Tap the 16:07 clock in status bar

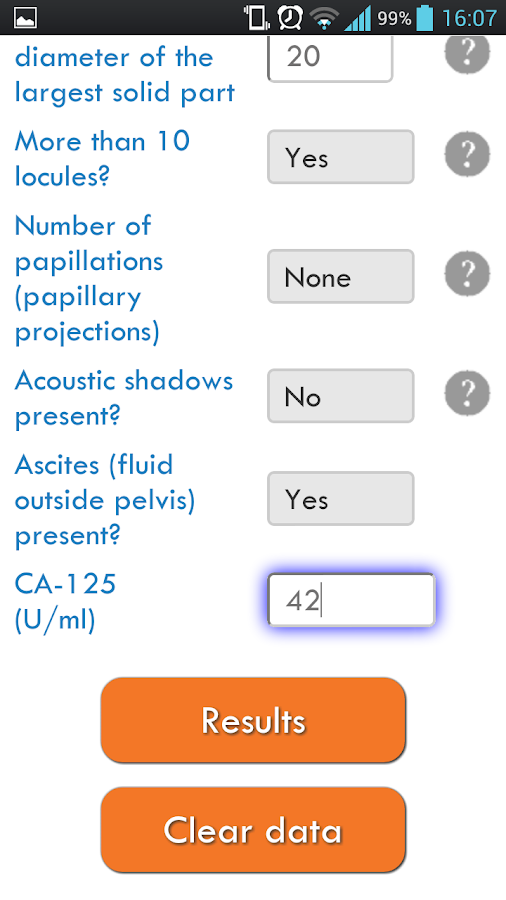pos(469,18)
